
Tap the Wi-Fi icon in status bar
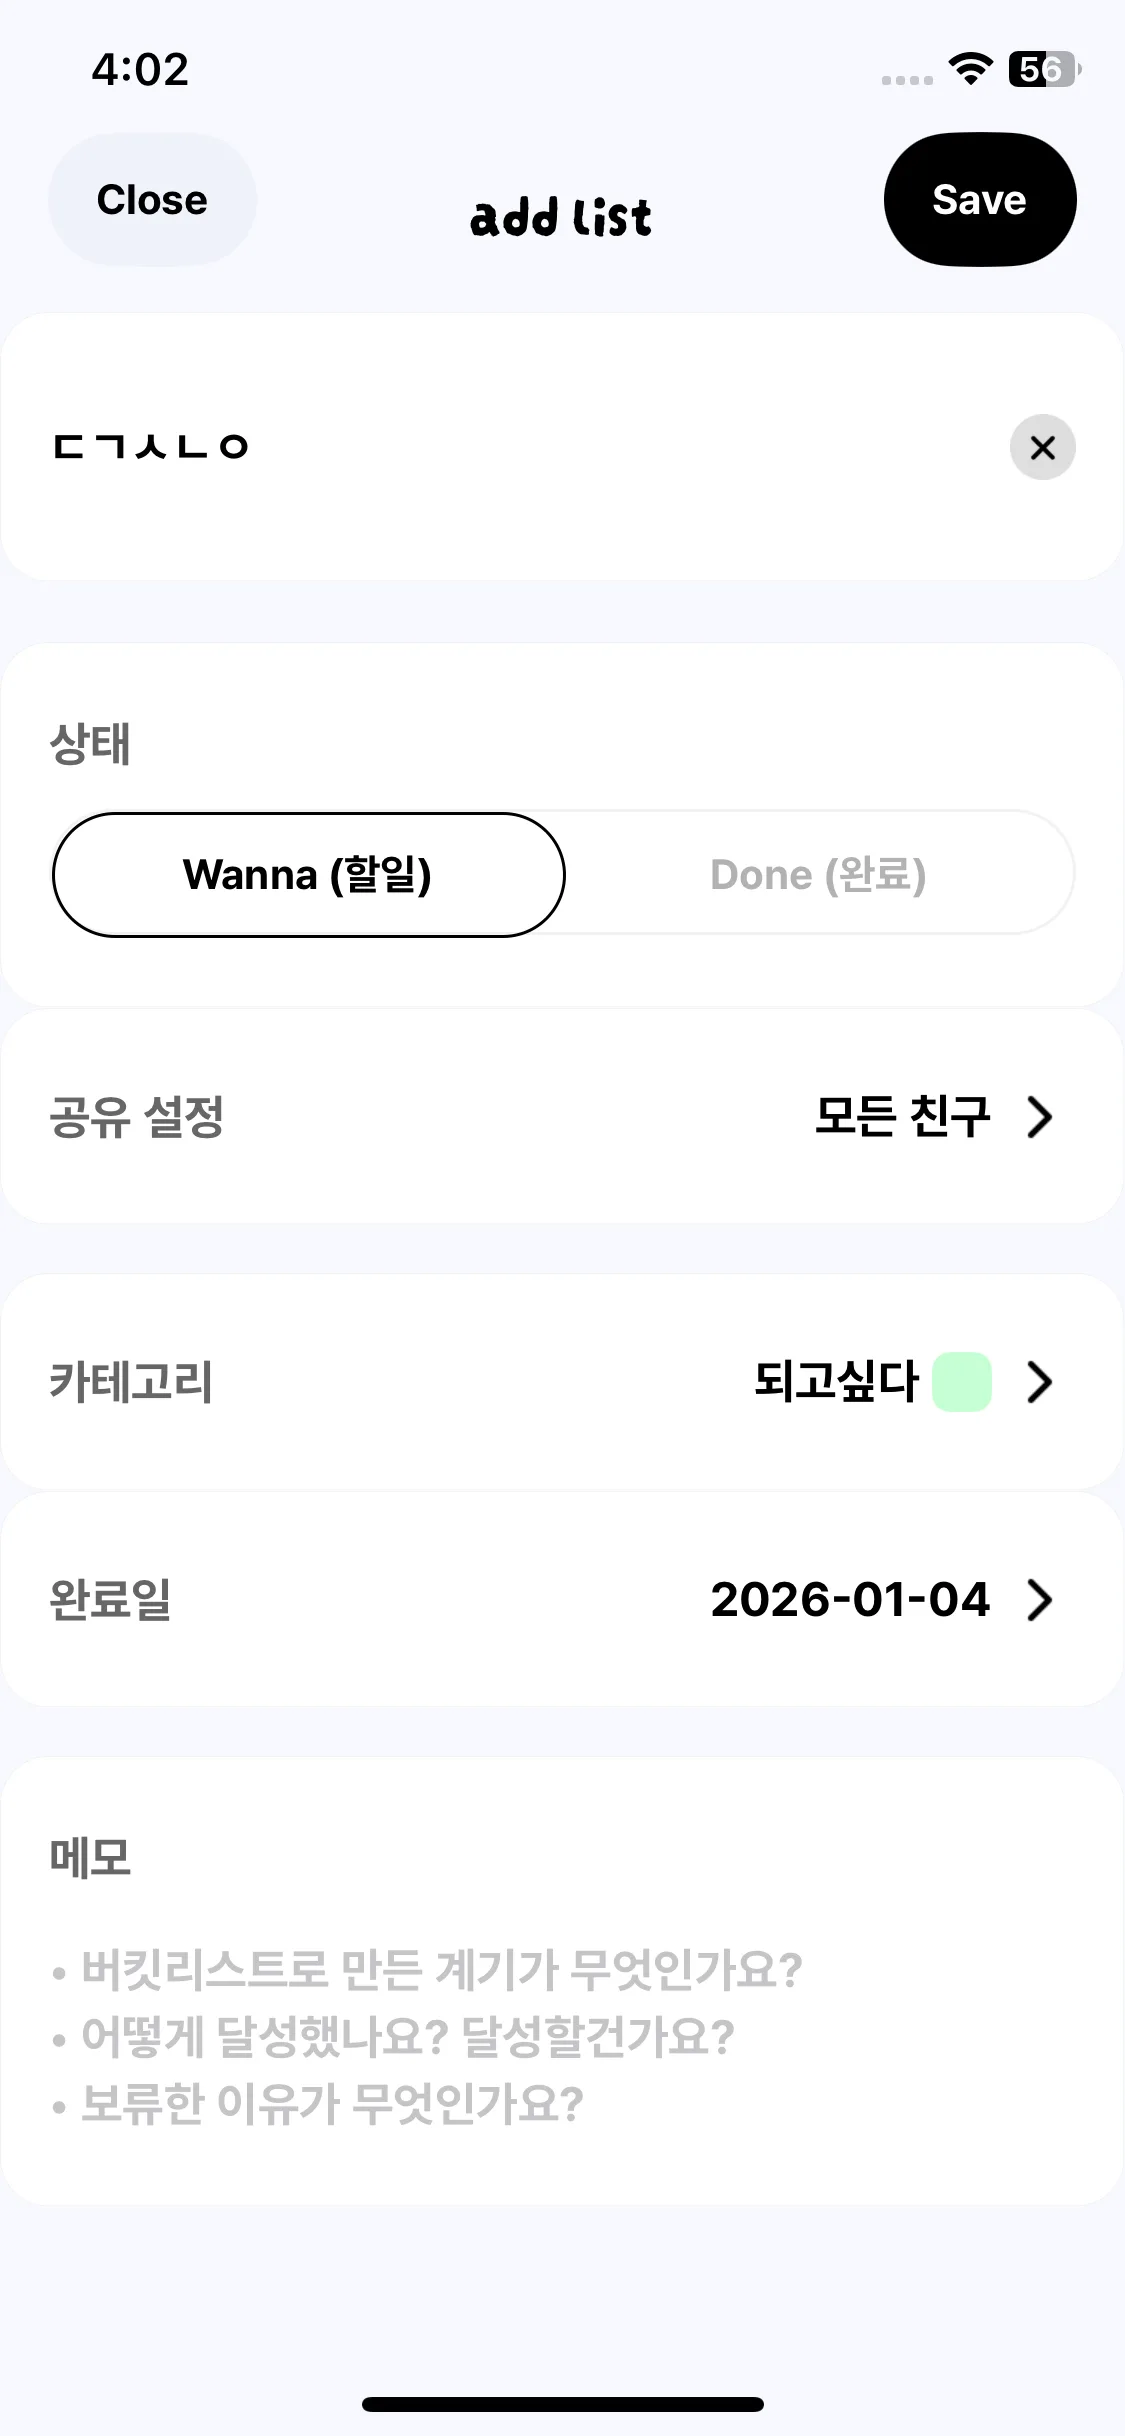coord(970,69)
